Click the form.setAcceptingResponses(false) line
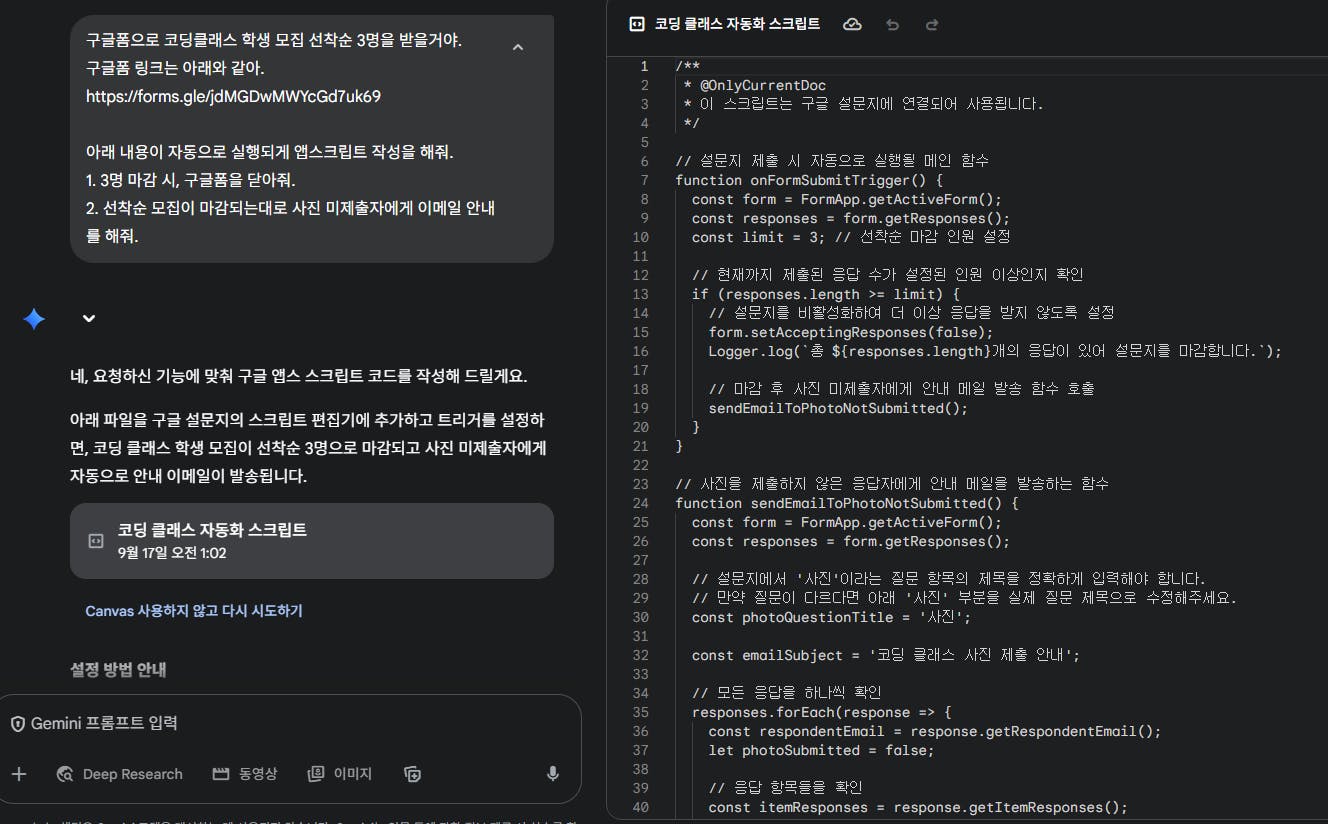 [851, 332]
